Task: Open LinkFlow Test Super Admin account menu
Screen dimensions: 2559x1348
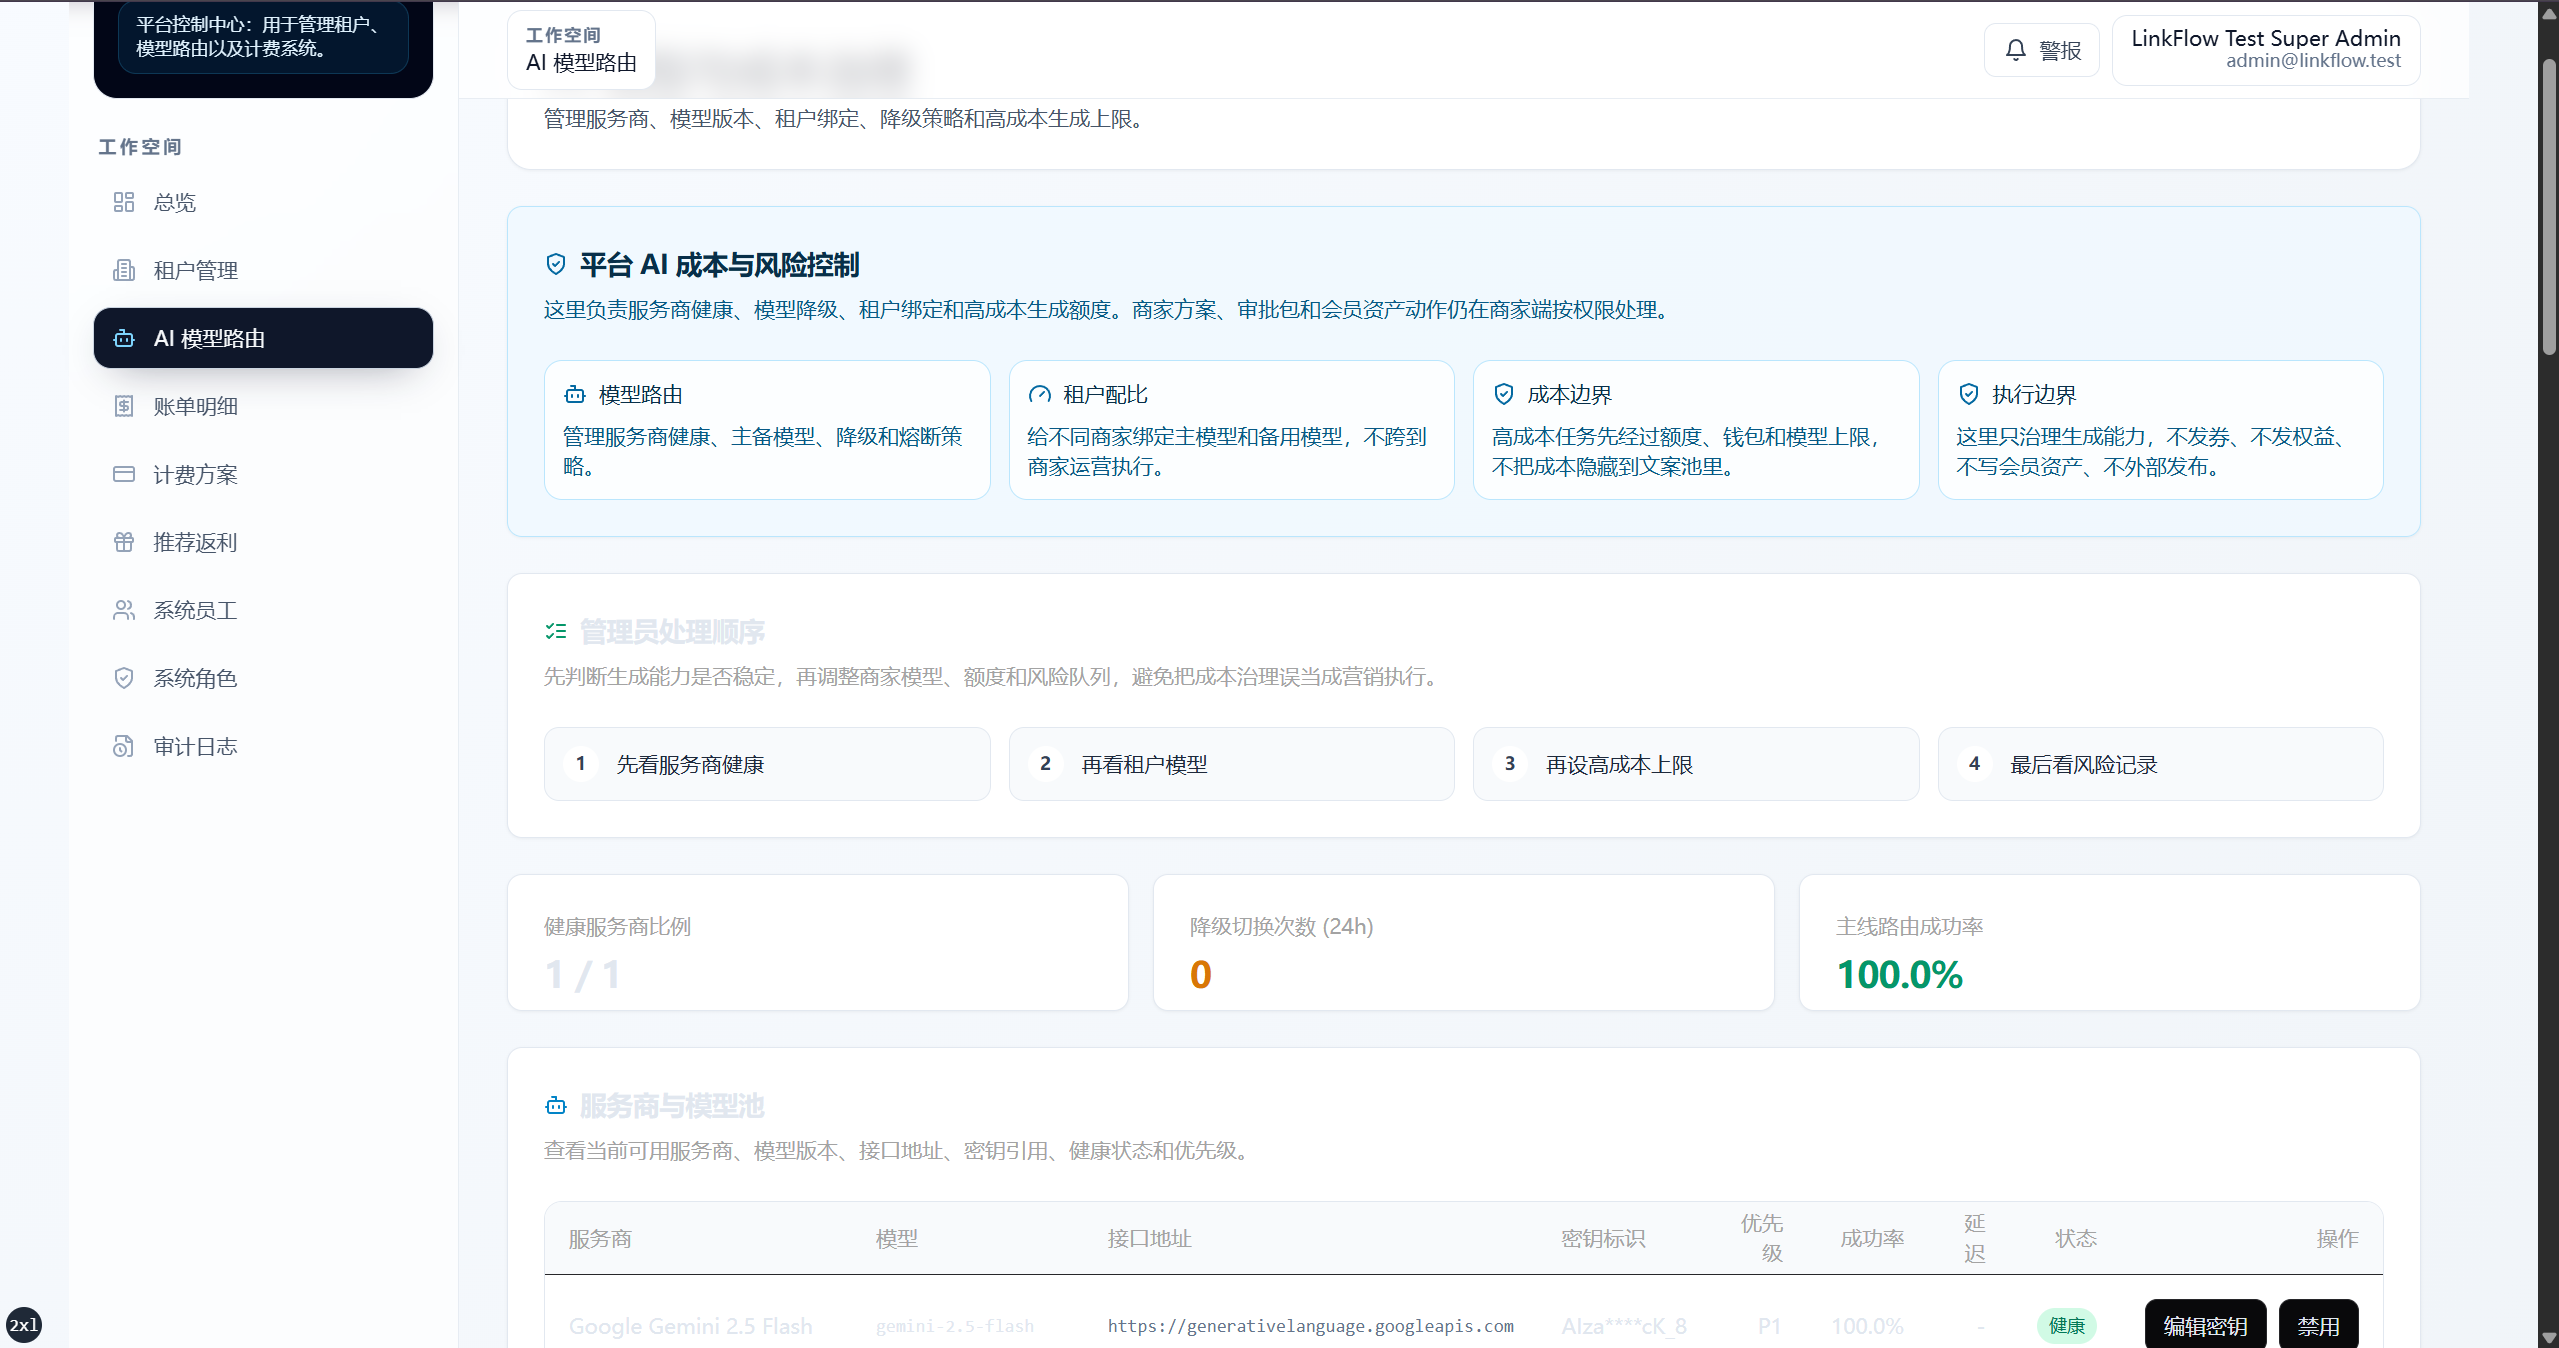Action: 2265,50
